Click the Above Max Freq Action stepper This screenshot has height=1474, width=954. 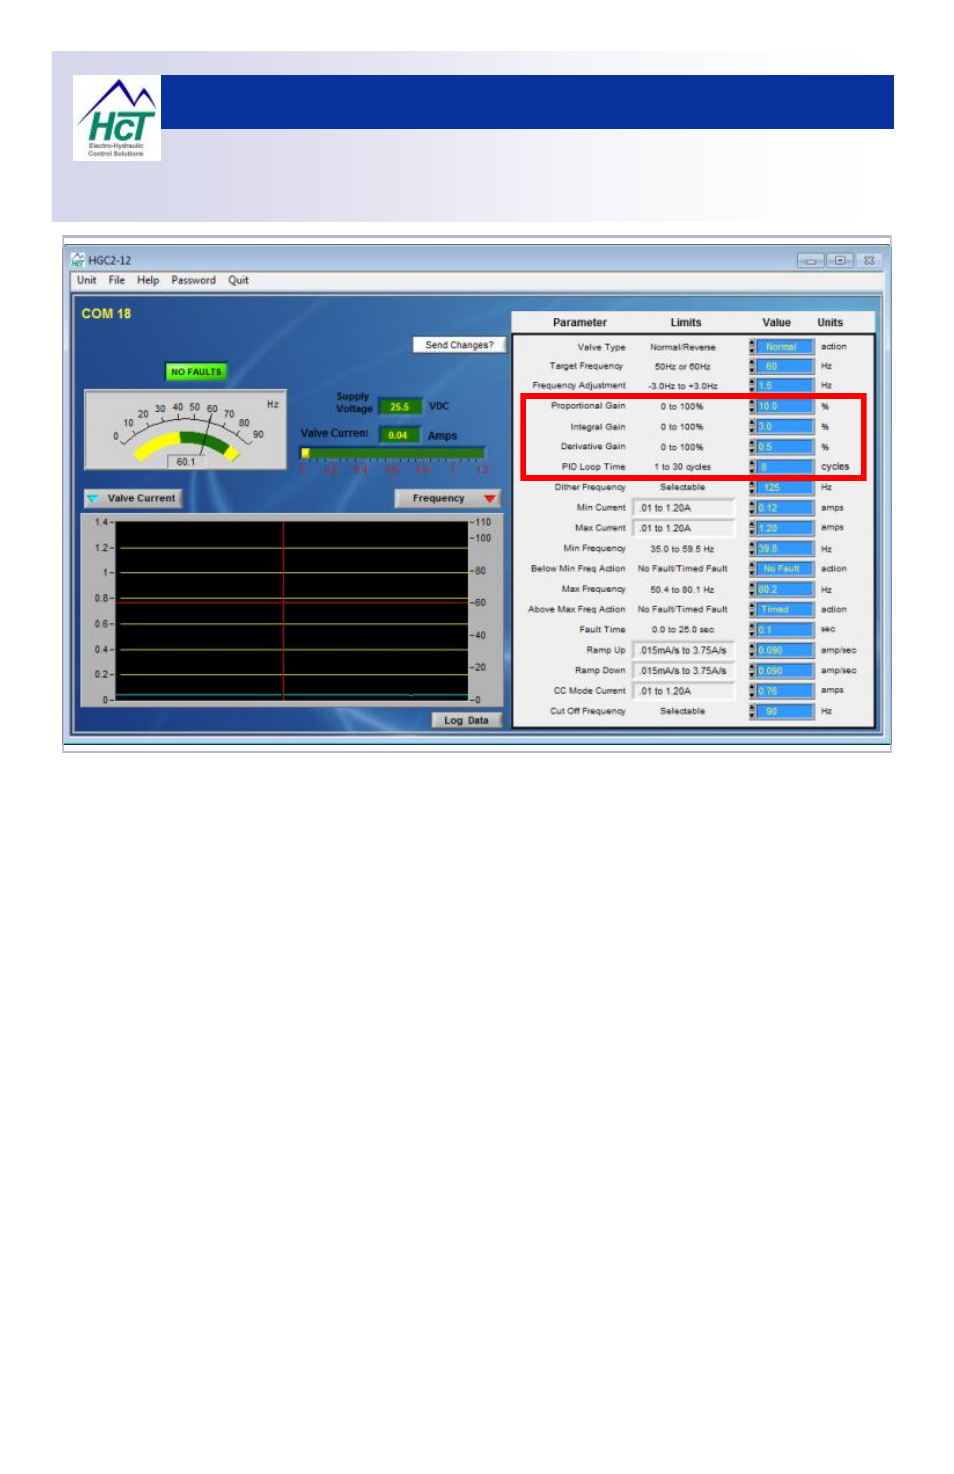tap(752, 610)
